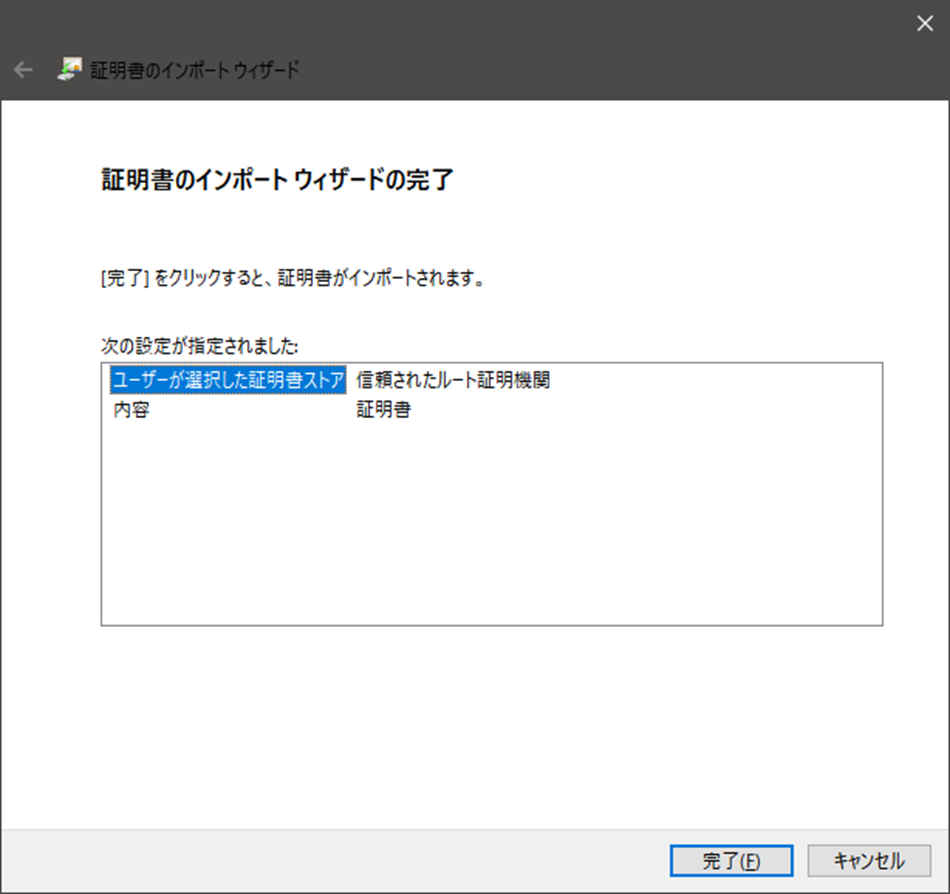This screenshot has width=950, height=894.
Task: Click the キャンセル button
Action: 869,861
